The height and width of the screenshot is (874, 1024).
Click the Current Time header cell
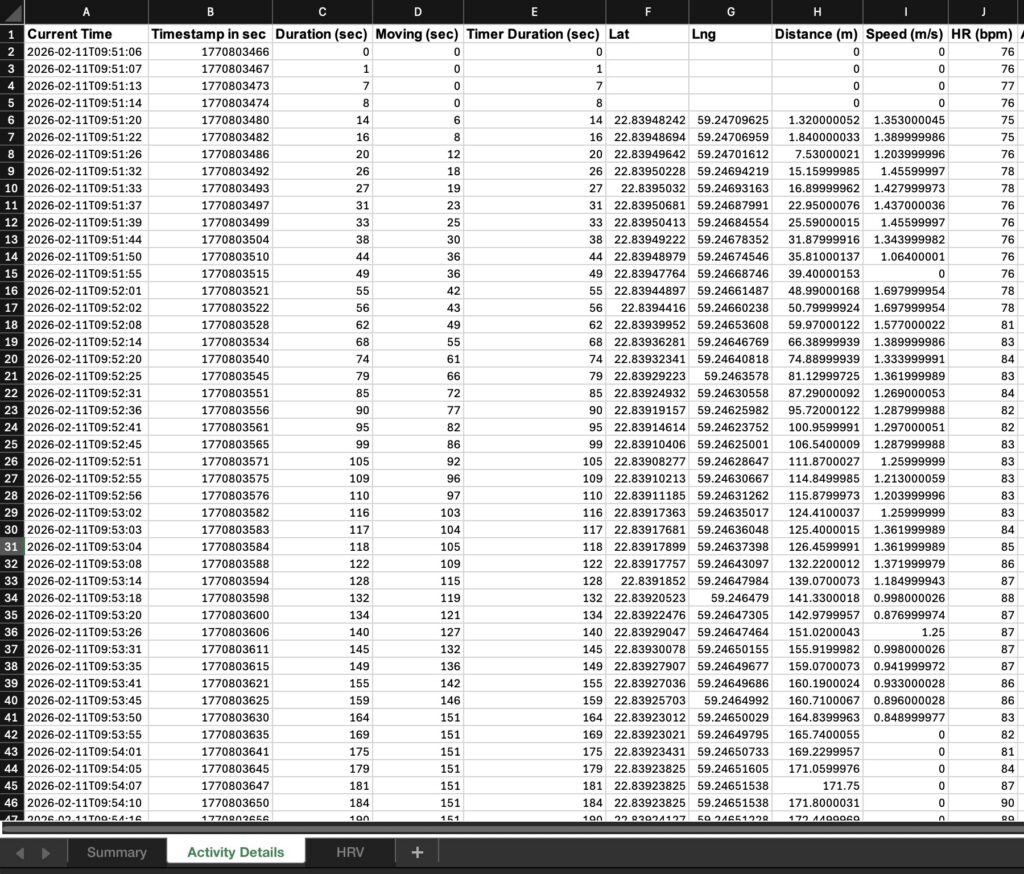pyautogui.click(x=86, y=34)
